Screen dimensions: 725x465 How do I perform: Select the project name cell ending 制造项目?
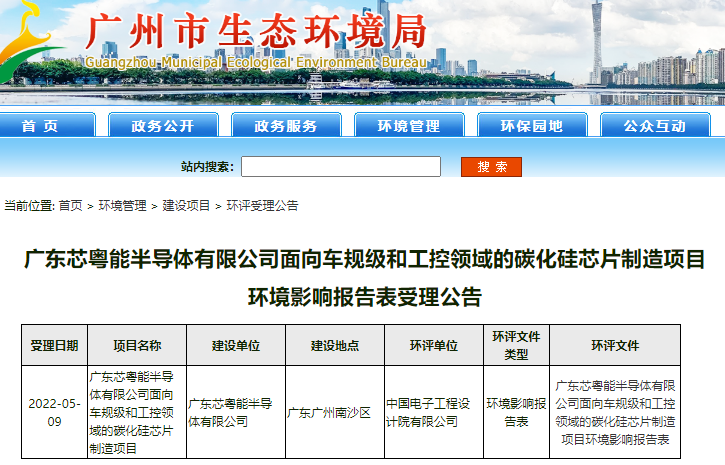pos(137,412)
